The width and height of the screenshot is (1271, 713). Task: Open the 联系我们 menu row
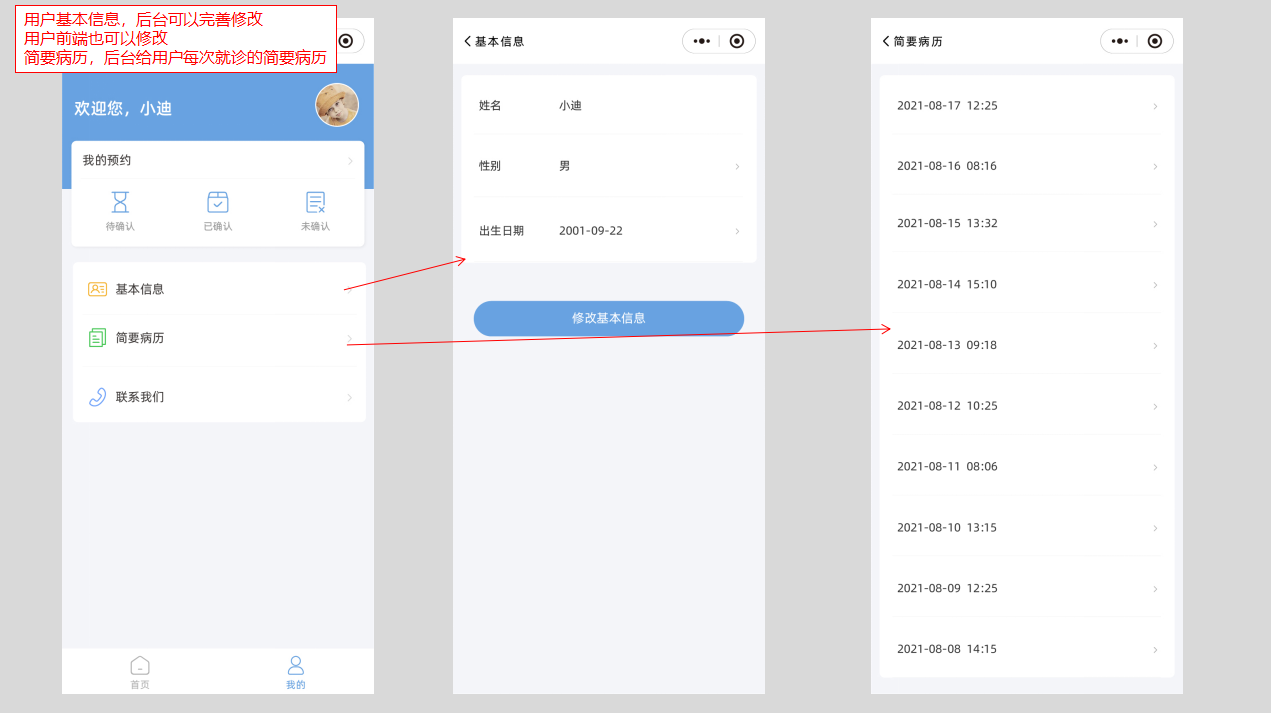218,397
